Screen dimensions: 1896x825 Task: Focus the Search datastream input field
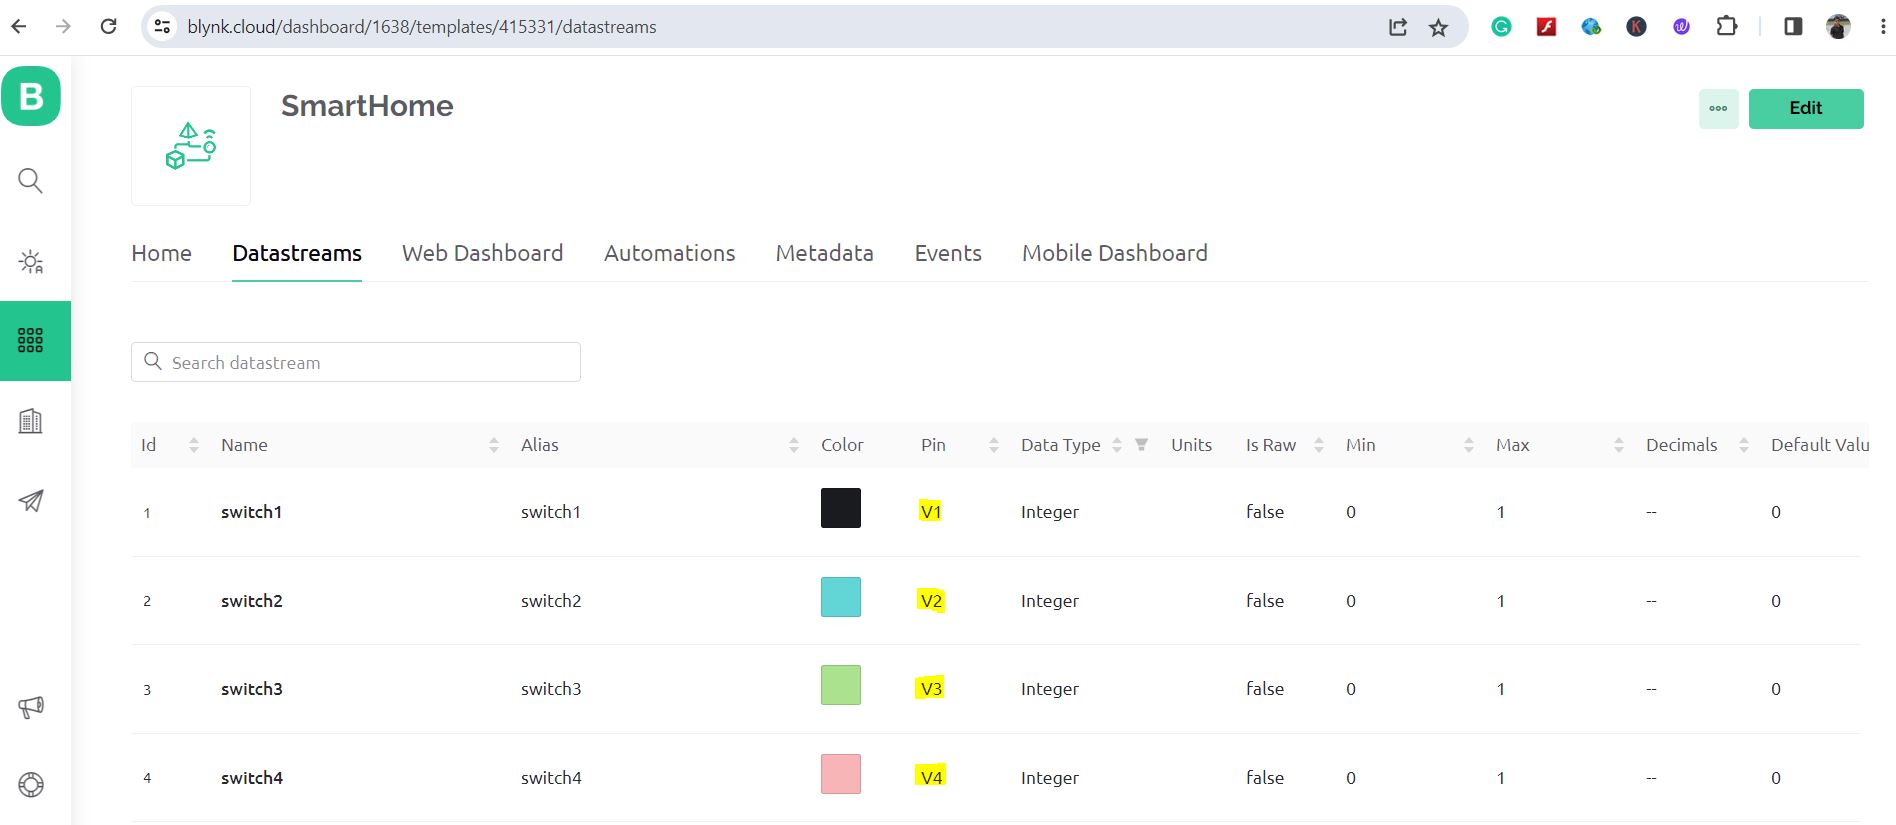[370, 362]
